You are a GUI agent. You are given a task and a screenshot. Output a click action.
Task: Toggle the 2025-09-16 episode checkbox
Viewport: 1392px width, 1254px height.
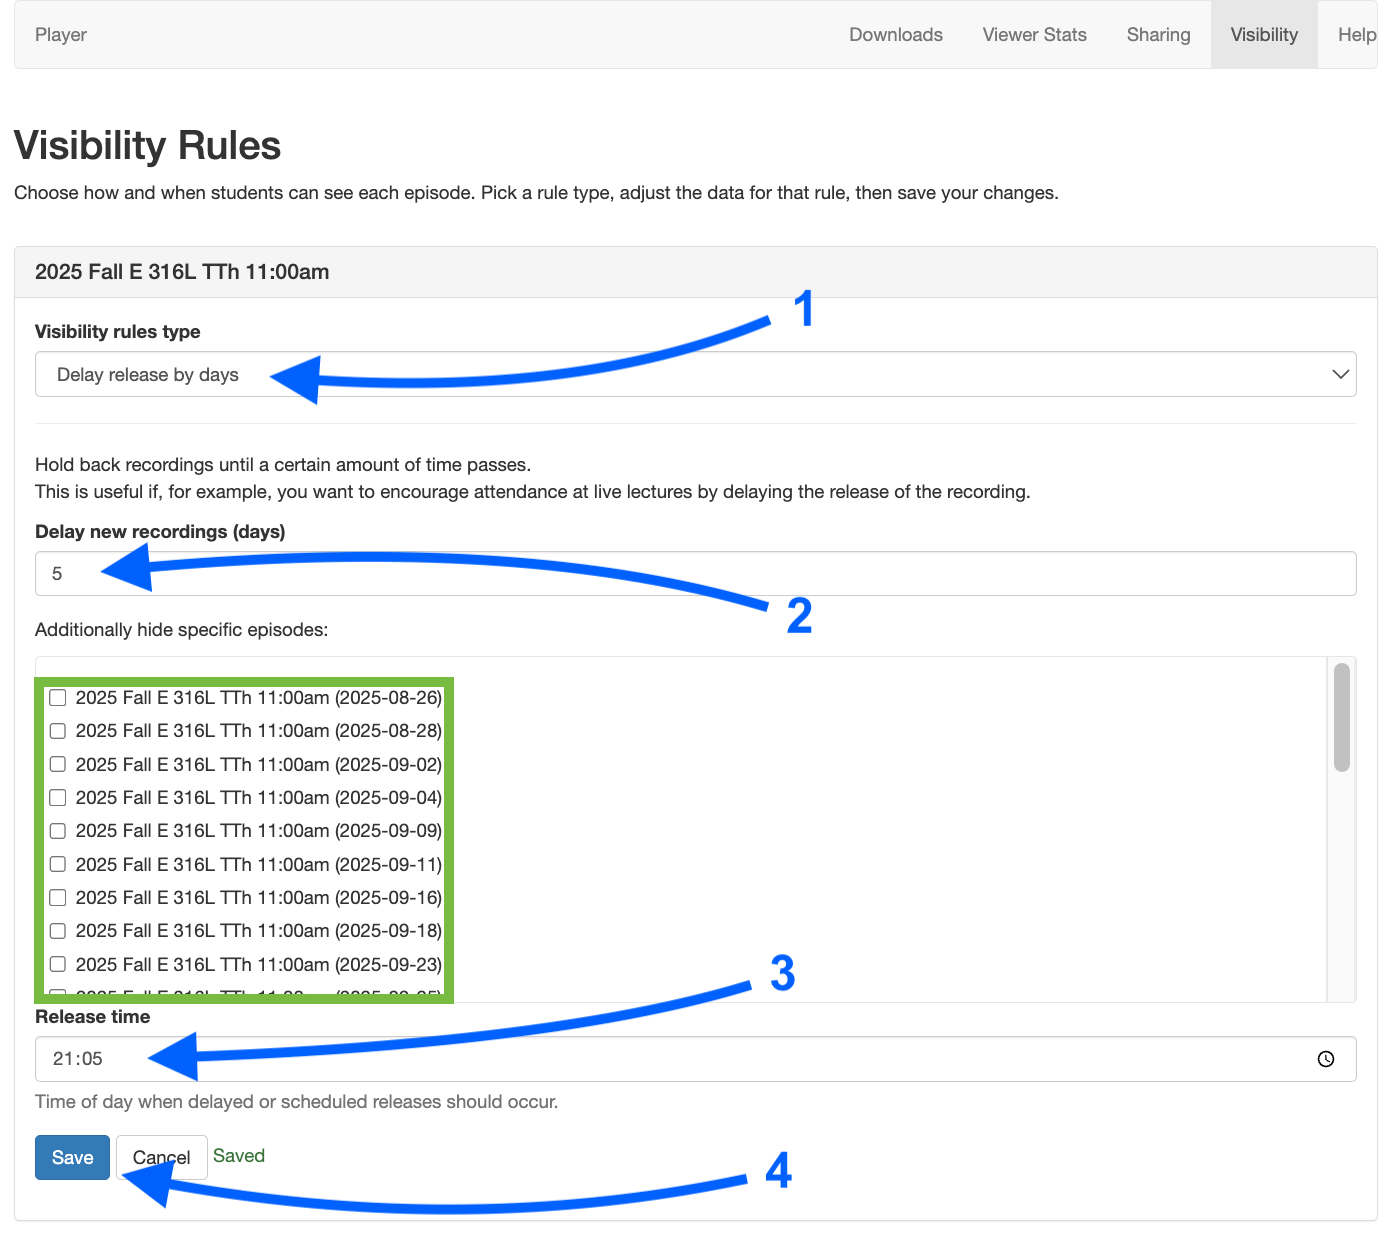click(58, 898)
